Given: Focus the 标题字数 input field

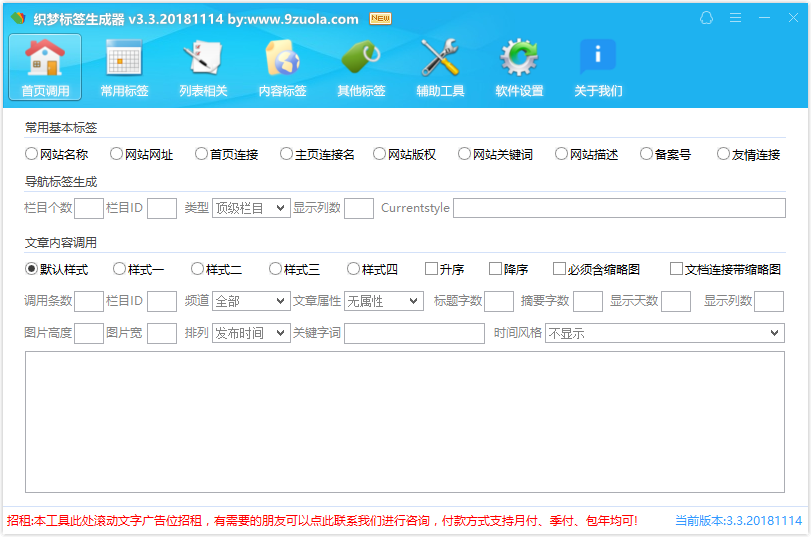Looking at the screenshot, I should coord(499,301).
